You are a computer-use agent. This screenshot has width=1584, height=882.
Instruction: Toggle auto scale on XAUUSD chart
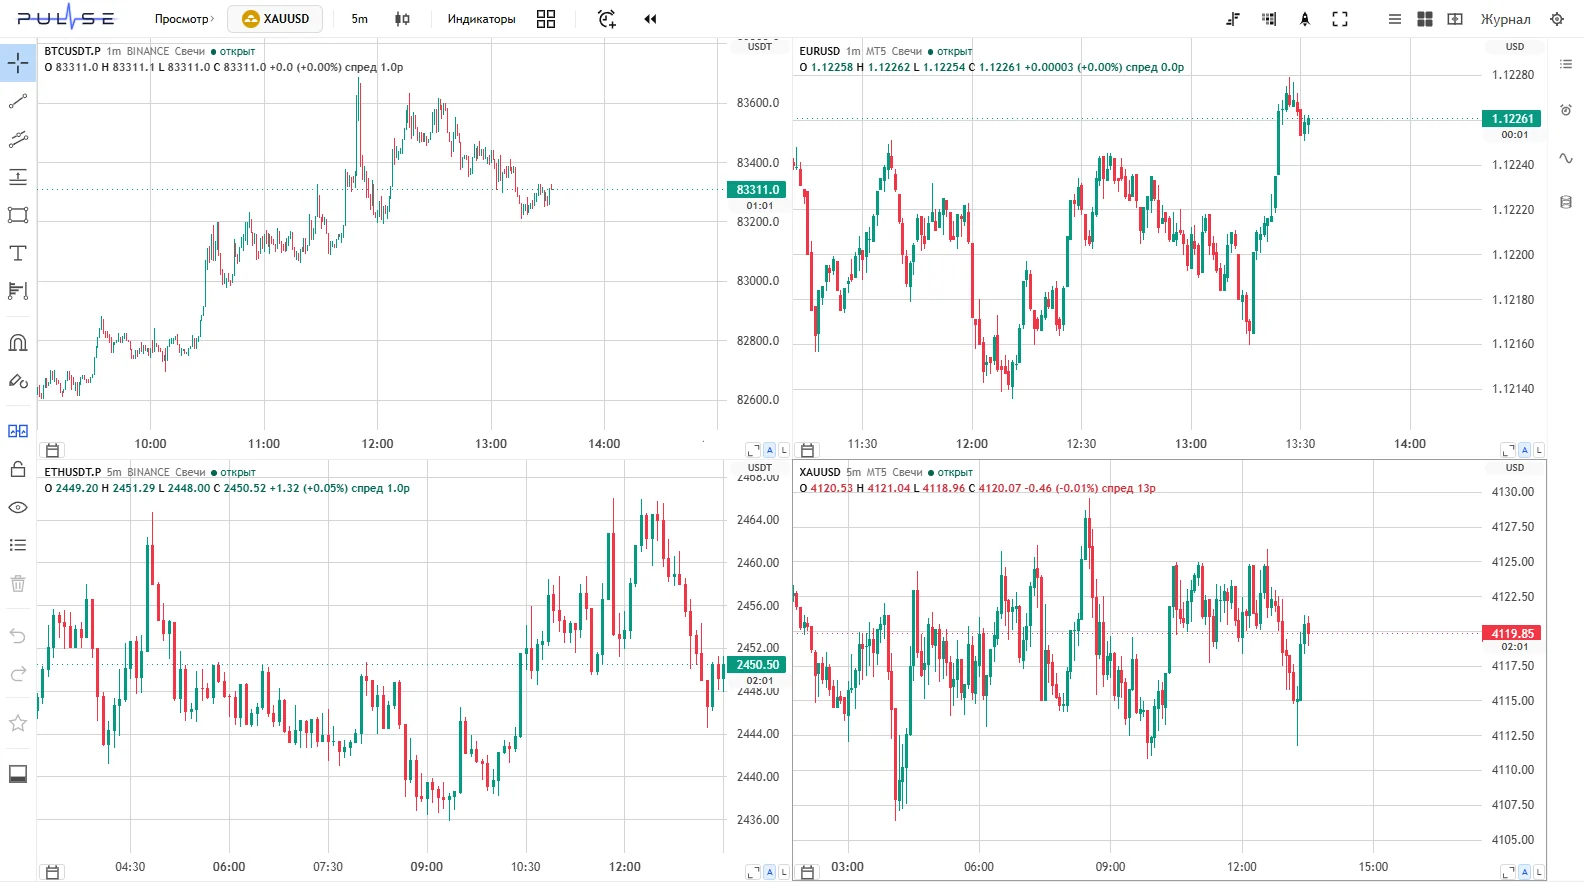[x=1524, y=872]
